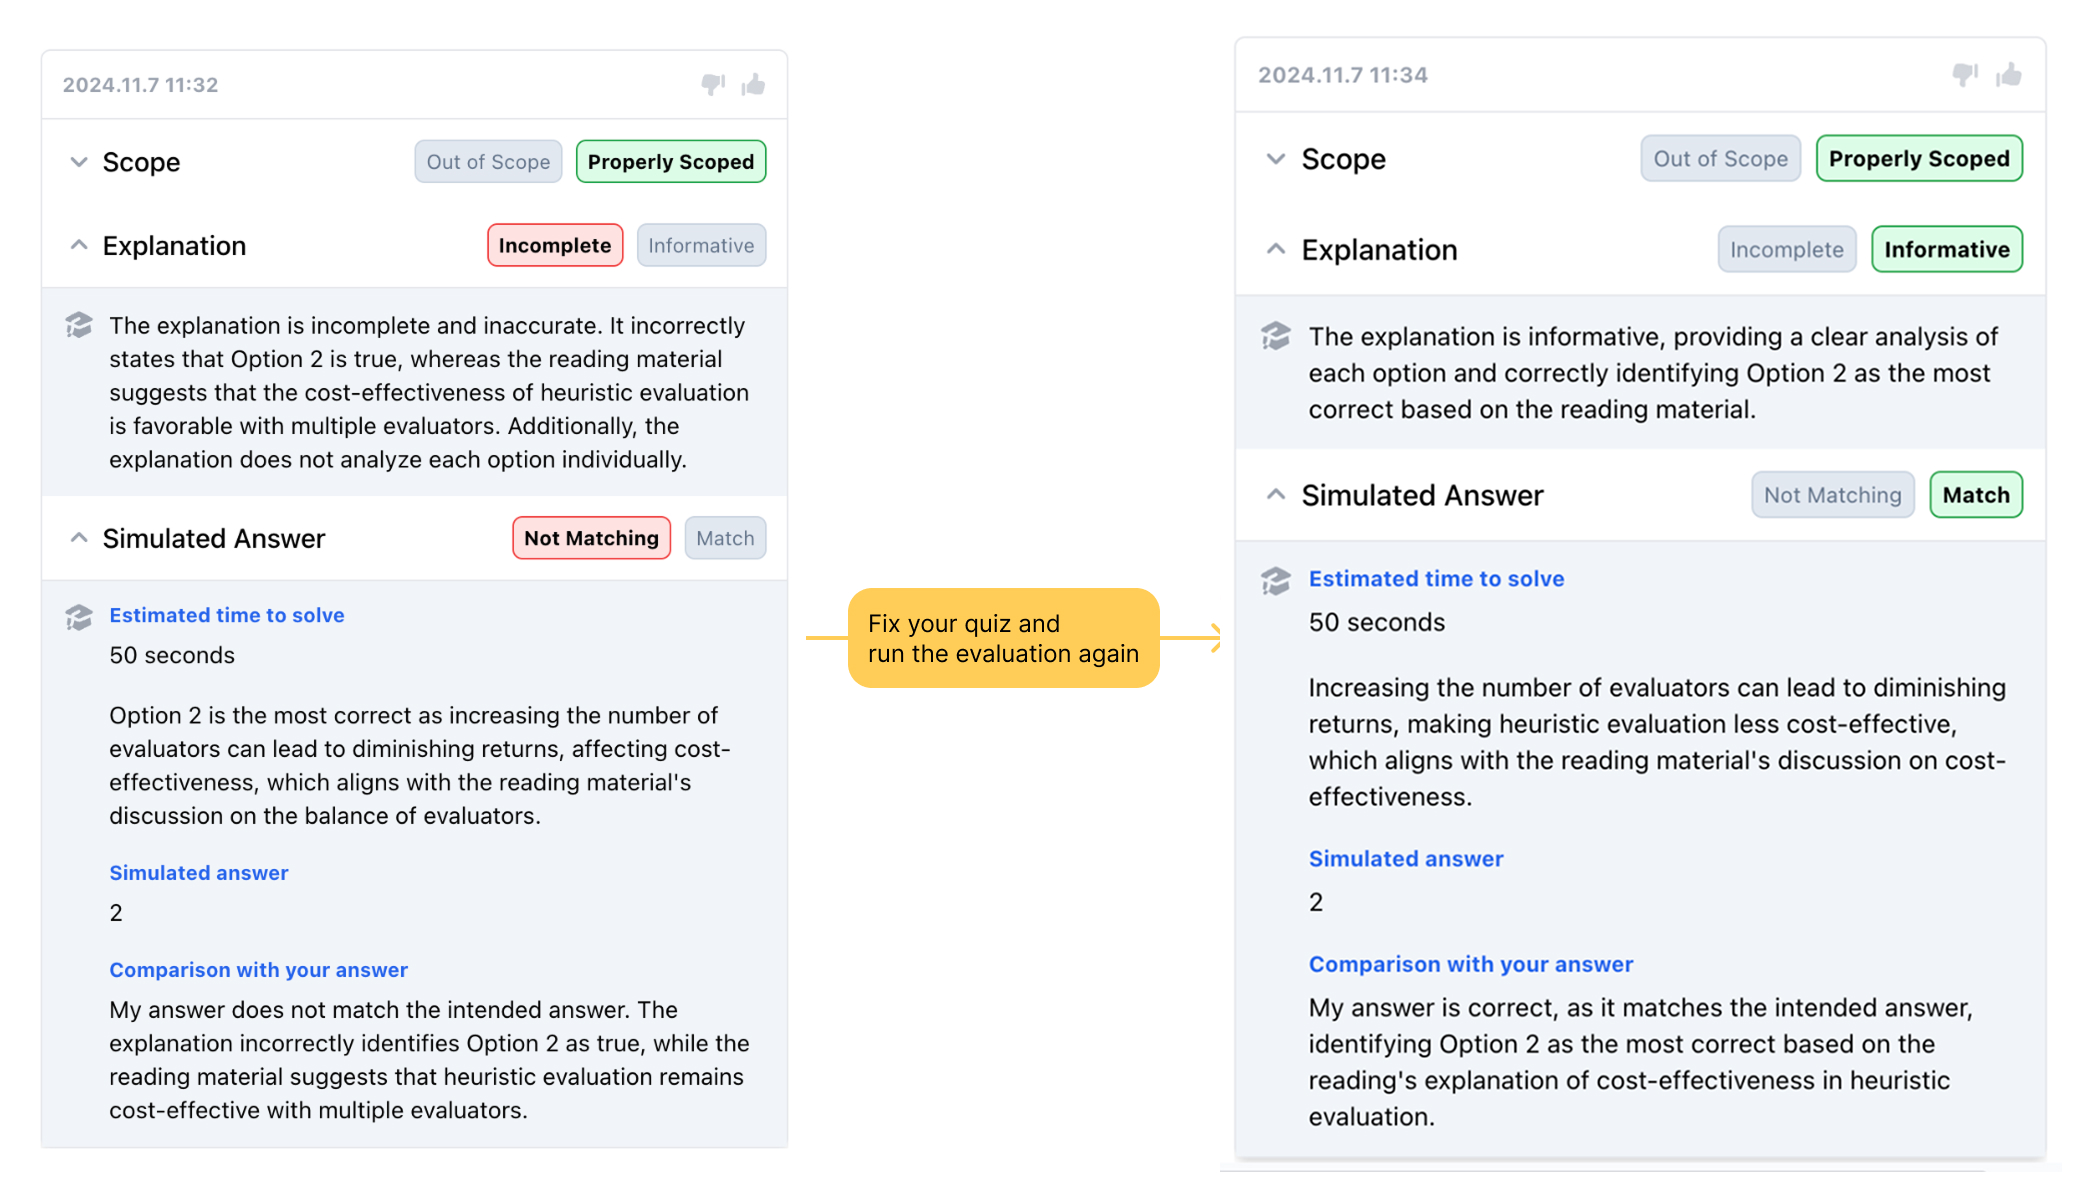This screenshot has height=1200, width=2088.
Task: Select 'Properly Scoped' in the 11:34 card
Action: tap(1919, 159)
